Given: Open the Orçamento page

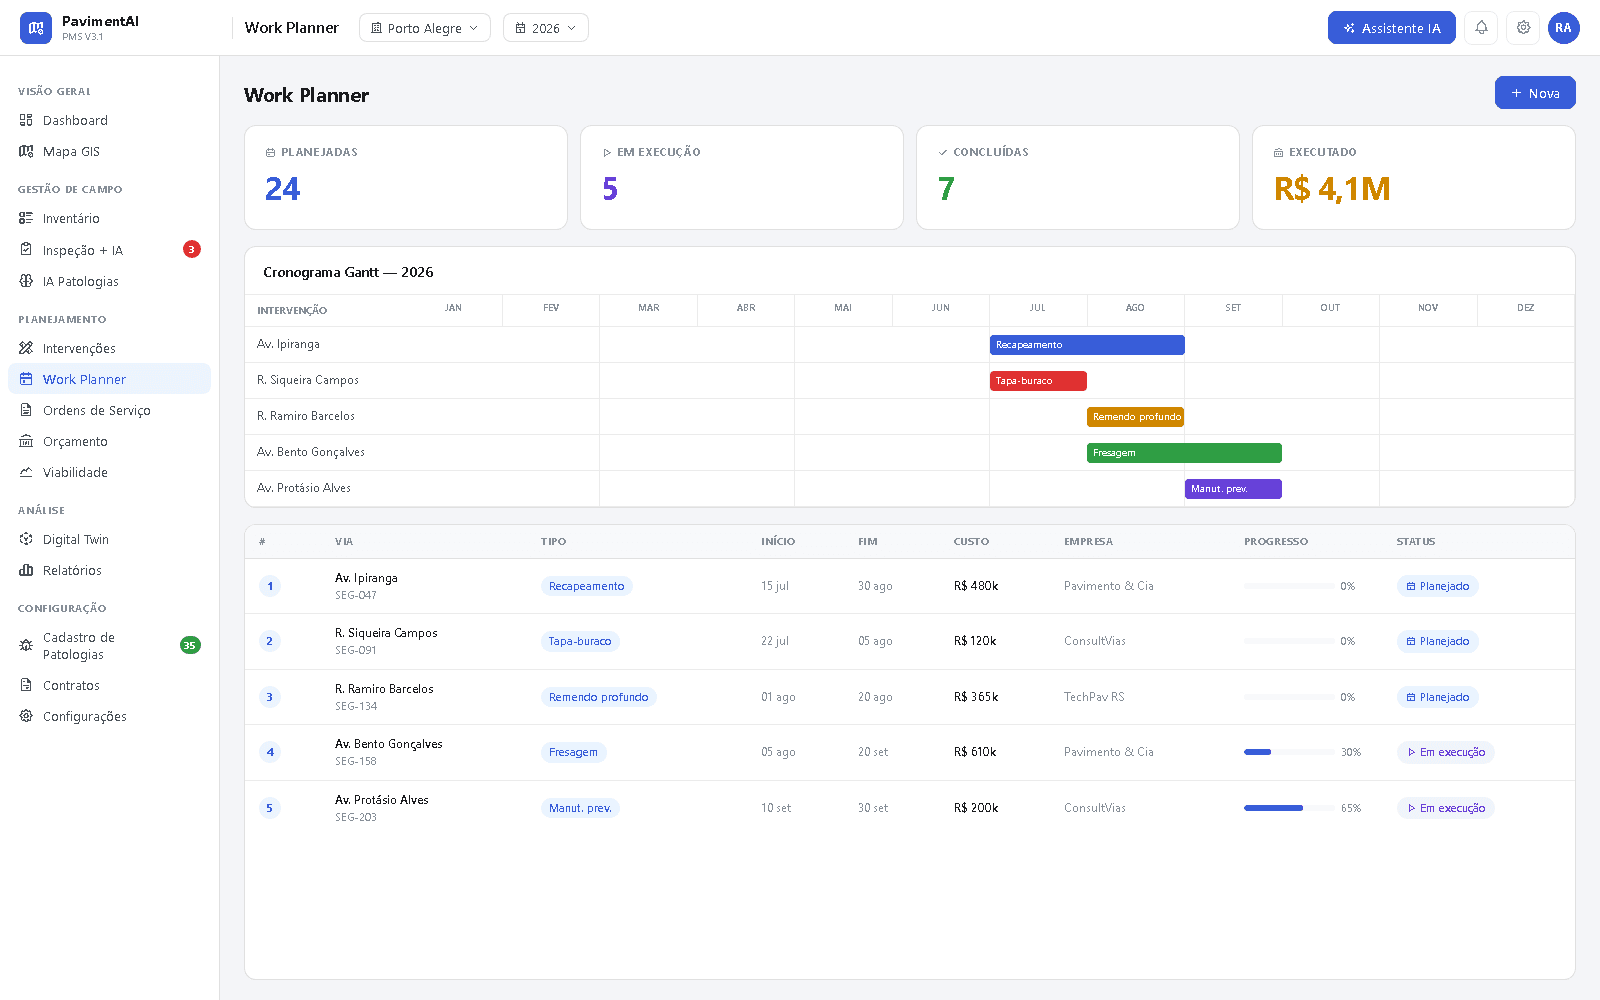Looking at the screenshot, I should point(110,441).
